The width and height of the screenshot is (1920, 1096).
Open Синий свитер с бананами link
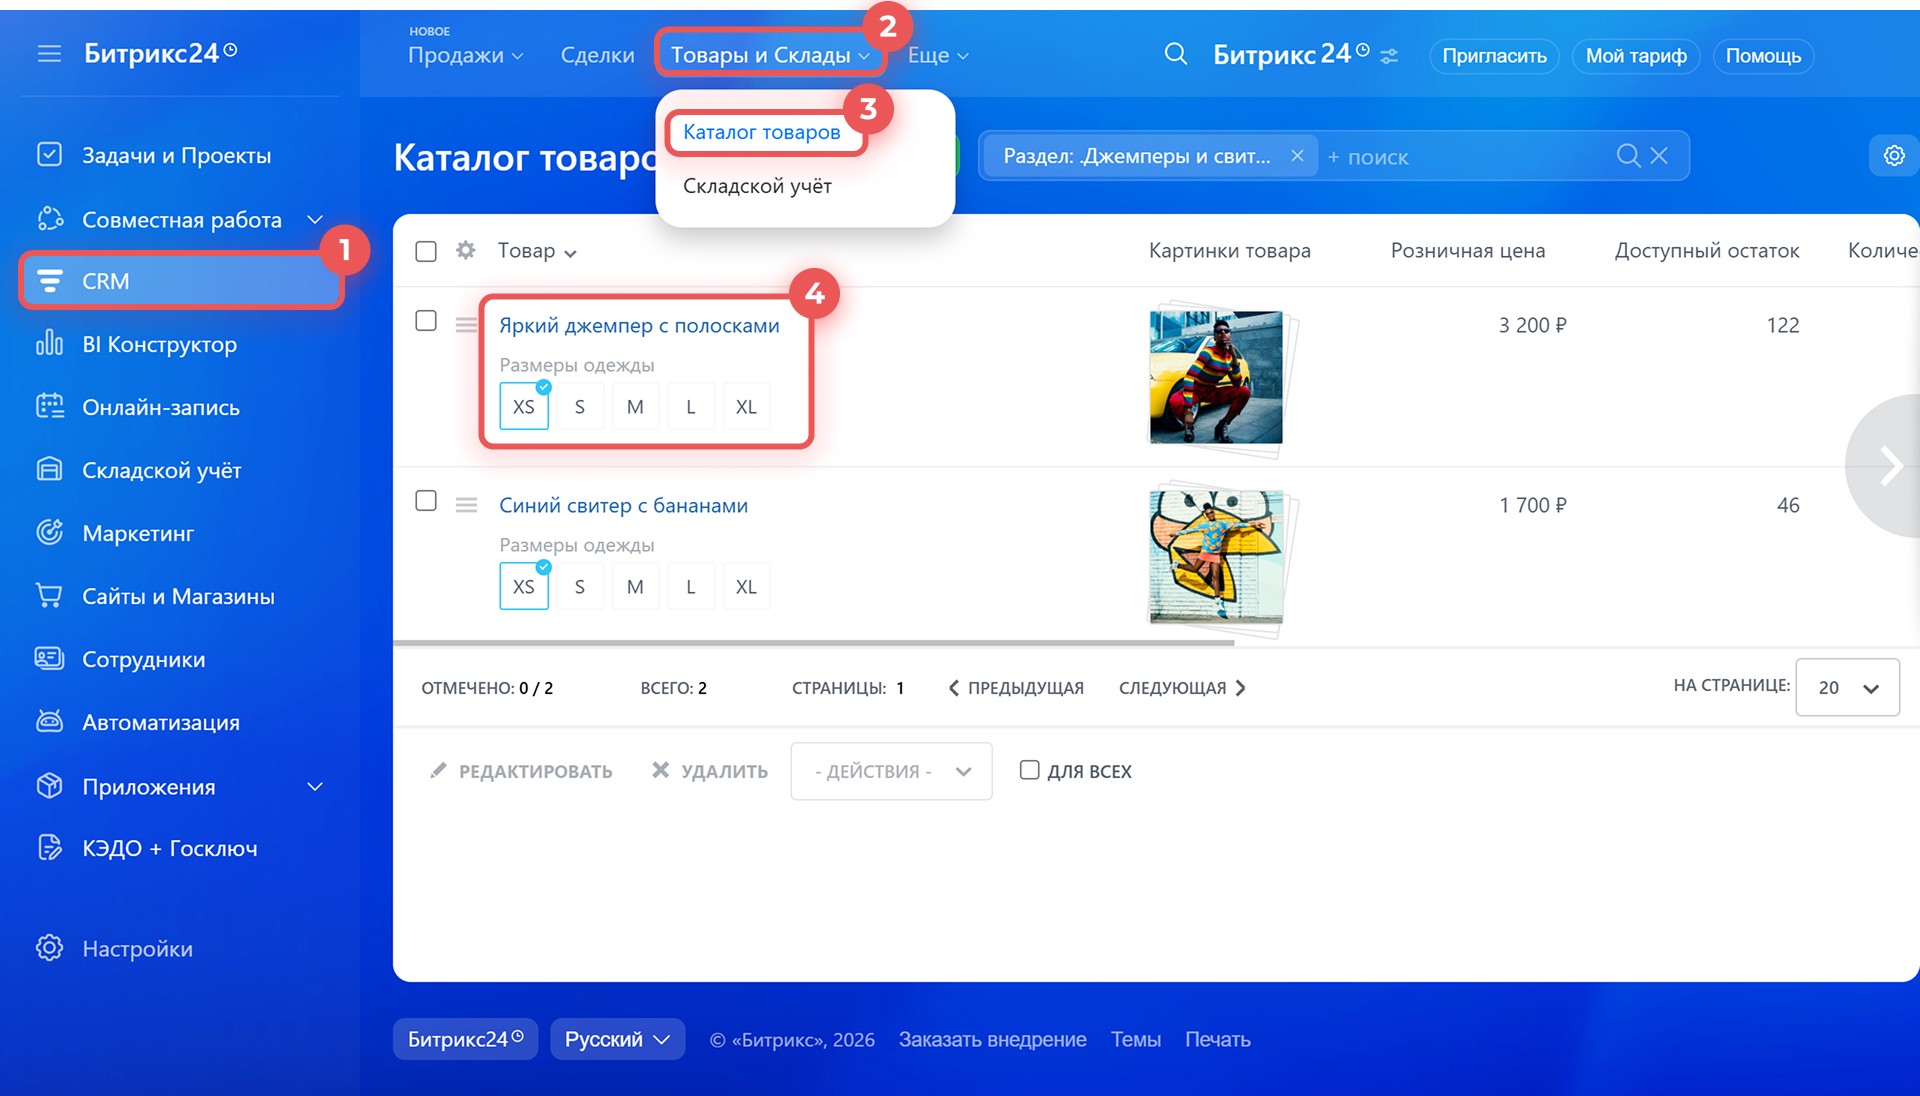pos(623,505)
